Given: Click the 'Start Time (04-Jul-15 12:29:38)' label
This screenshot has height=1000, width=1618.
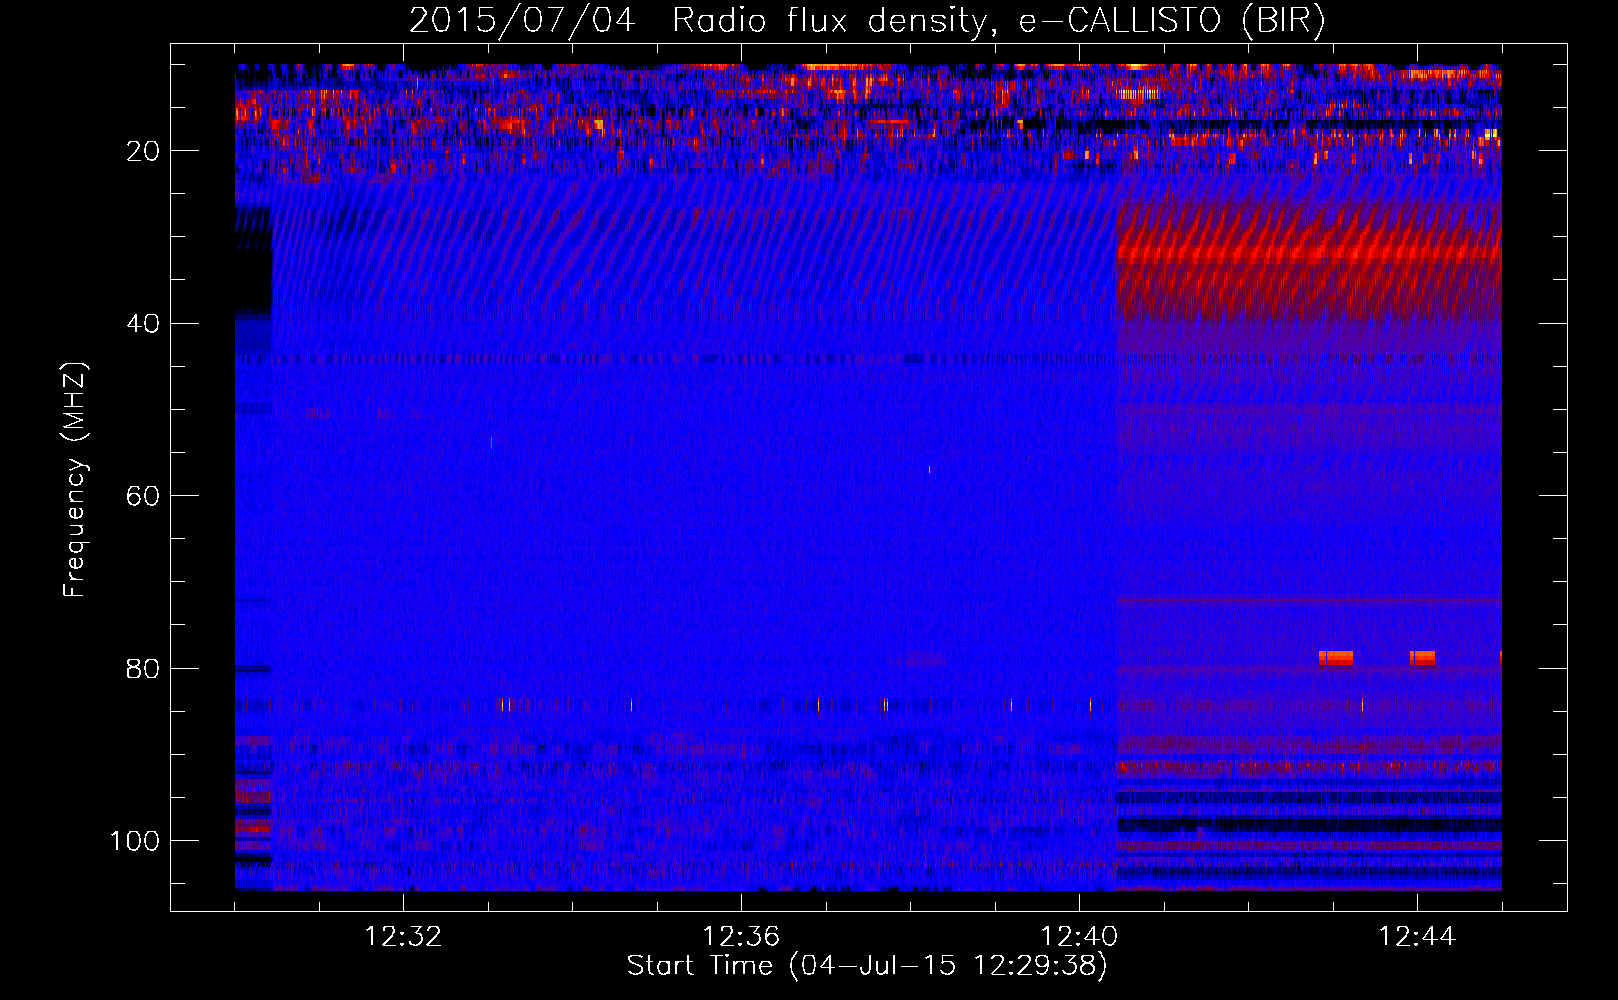Looking at the screenshot, I should [x=867, y=966].
